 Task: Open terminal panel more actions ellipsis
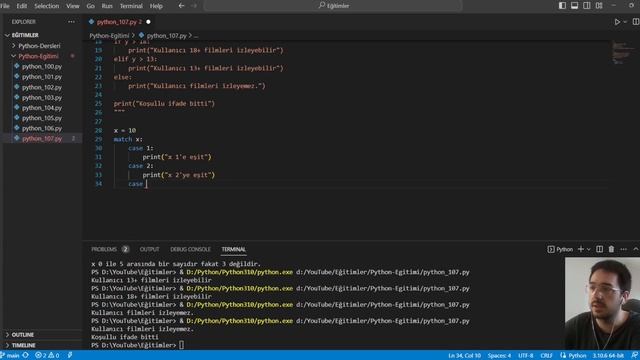click(623, 249)
